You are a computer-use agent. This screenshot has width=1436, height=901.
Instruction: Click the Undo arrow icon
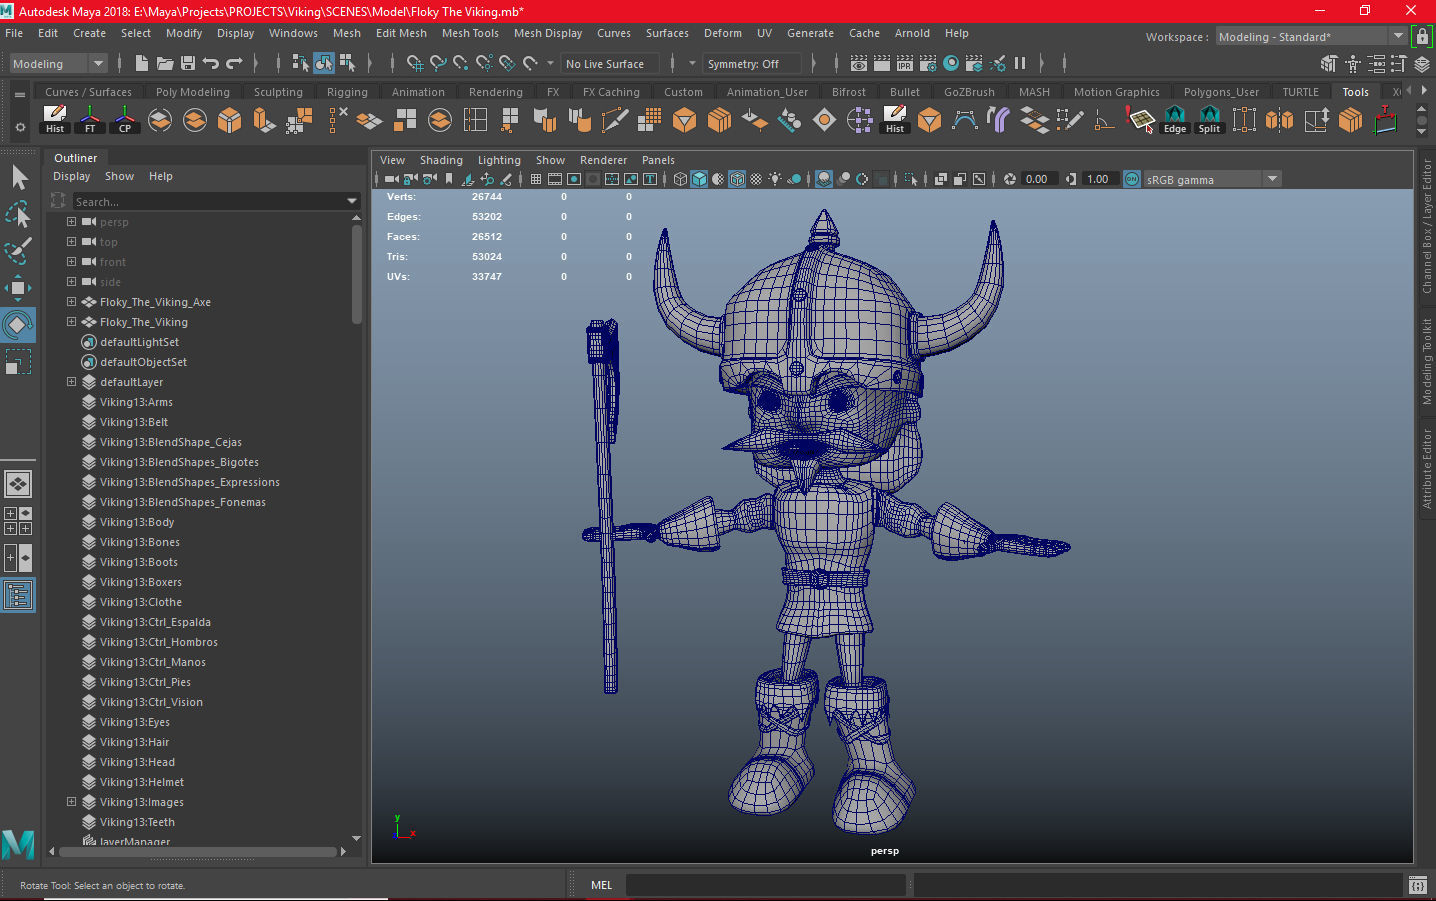211,63
